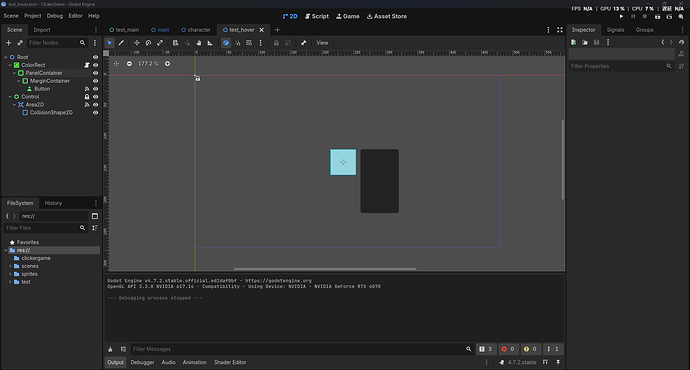The image size is (690, 370).
Task: Lock the selected node in viewport toolbar
Action: [276, 43]
